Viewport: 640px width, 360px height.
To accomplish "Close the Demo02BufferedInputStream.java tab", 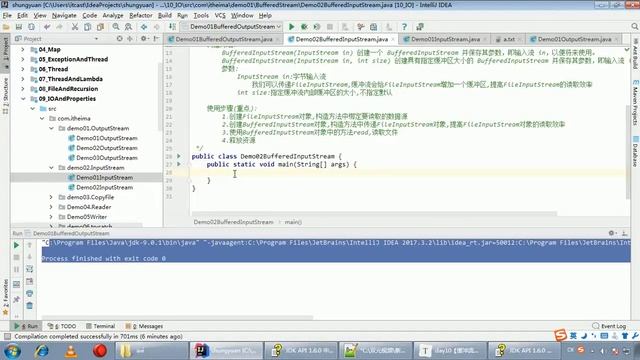I will (393, 40).
